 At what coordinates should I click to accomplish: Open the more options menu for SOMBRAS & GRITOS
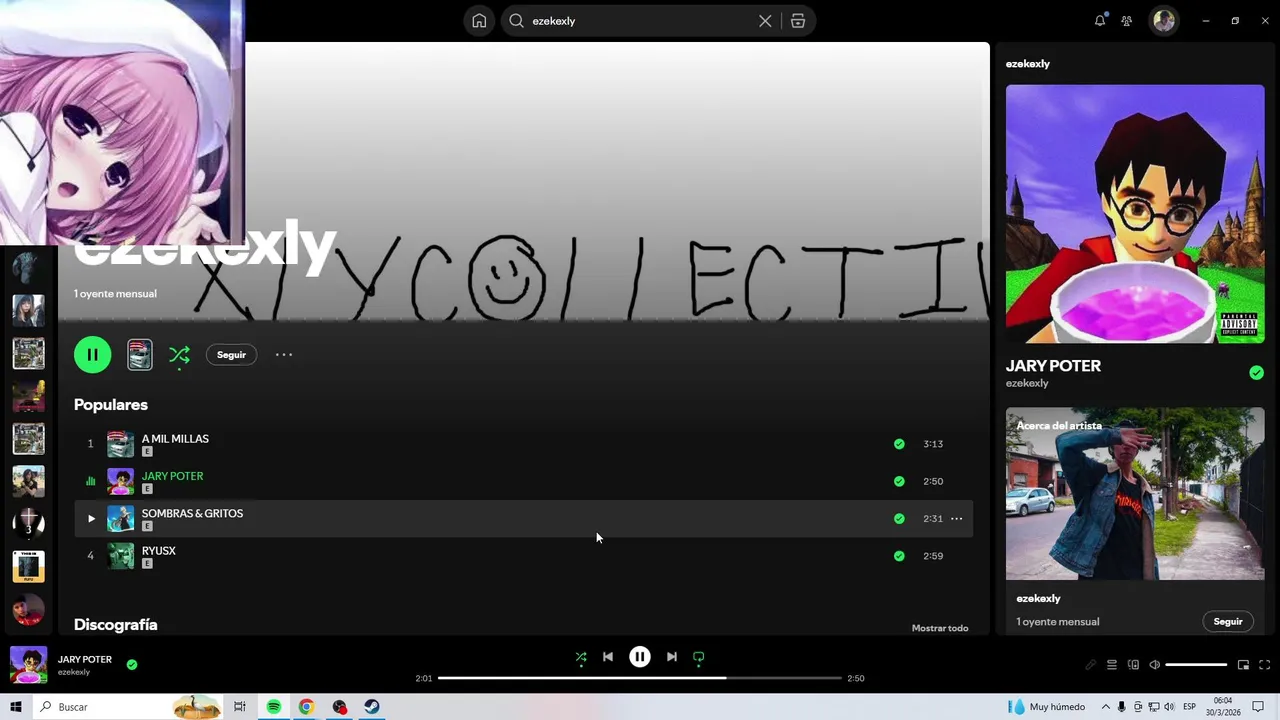click(956, 519)
